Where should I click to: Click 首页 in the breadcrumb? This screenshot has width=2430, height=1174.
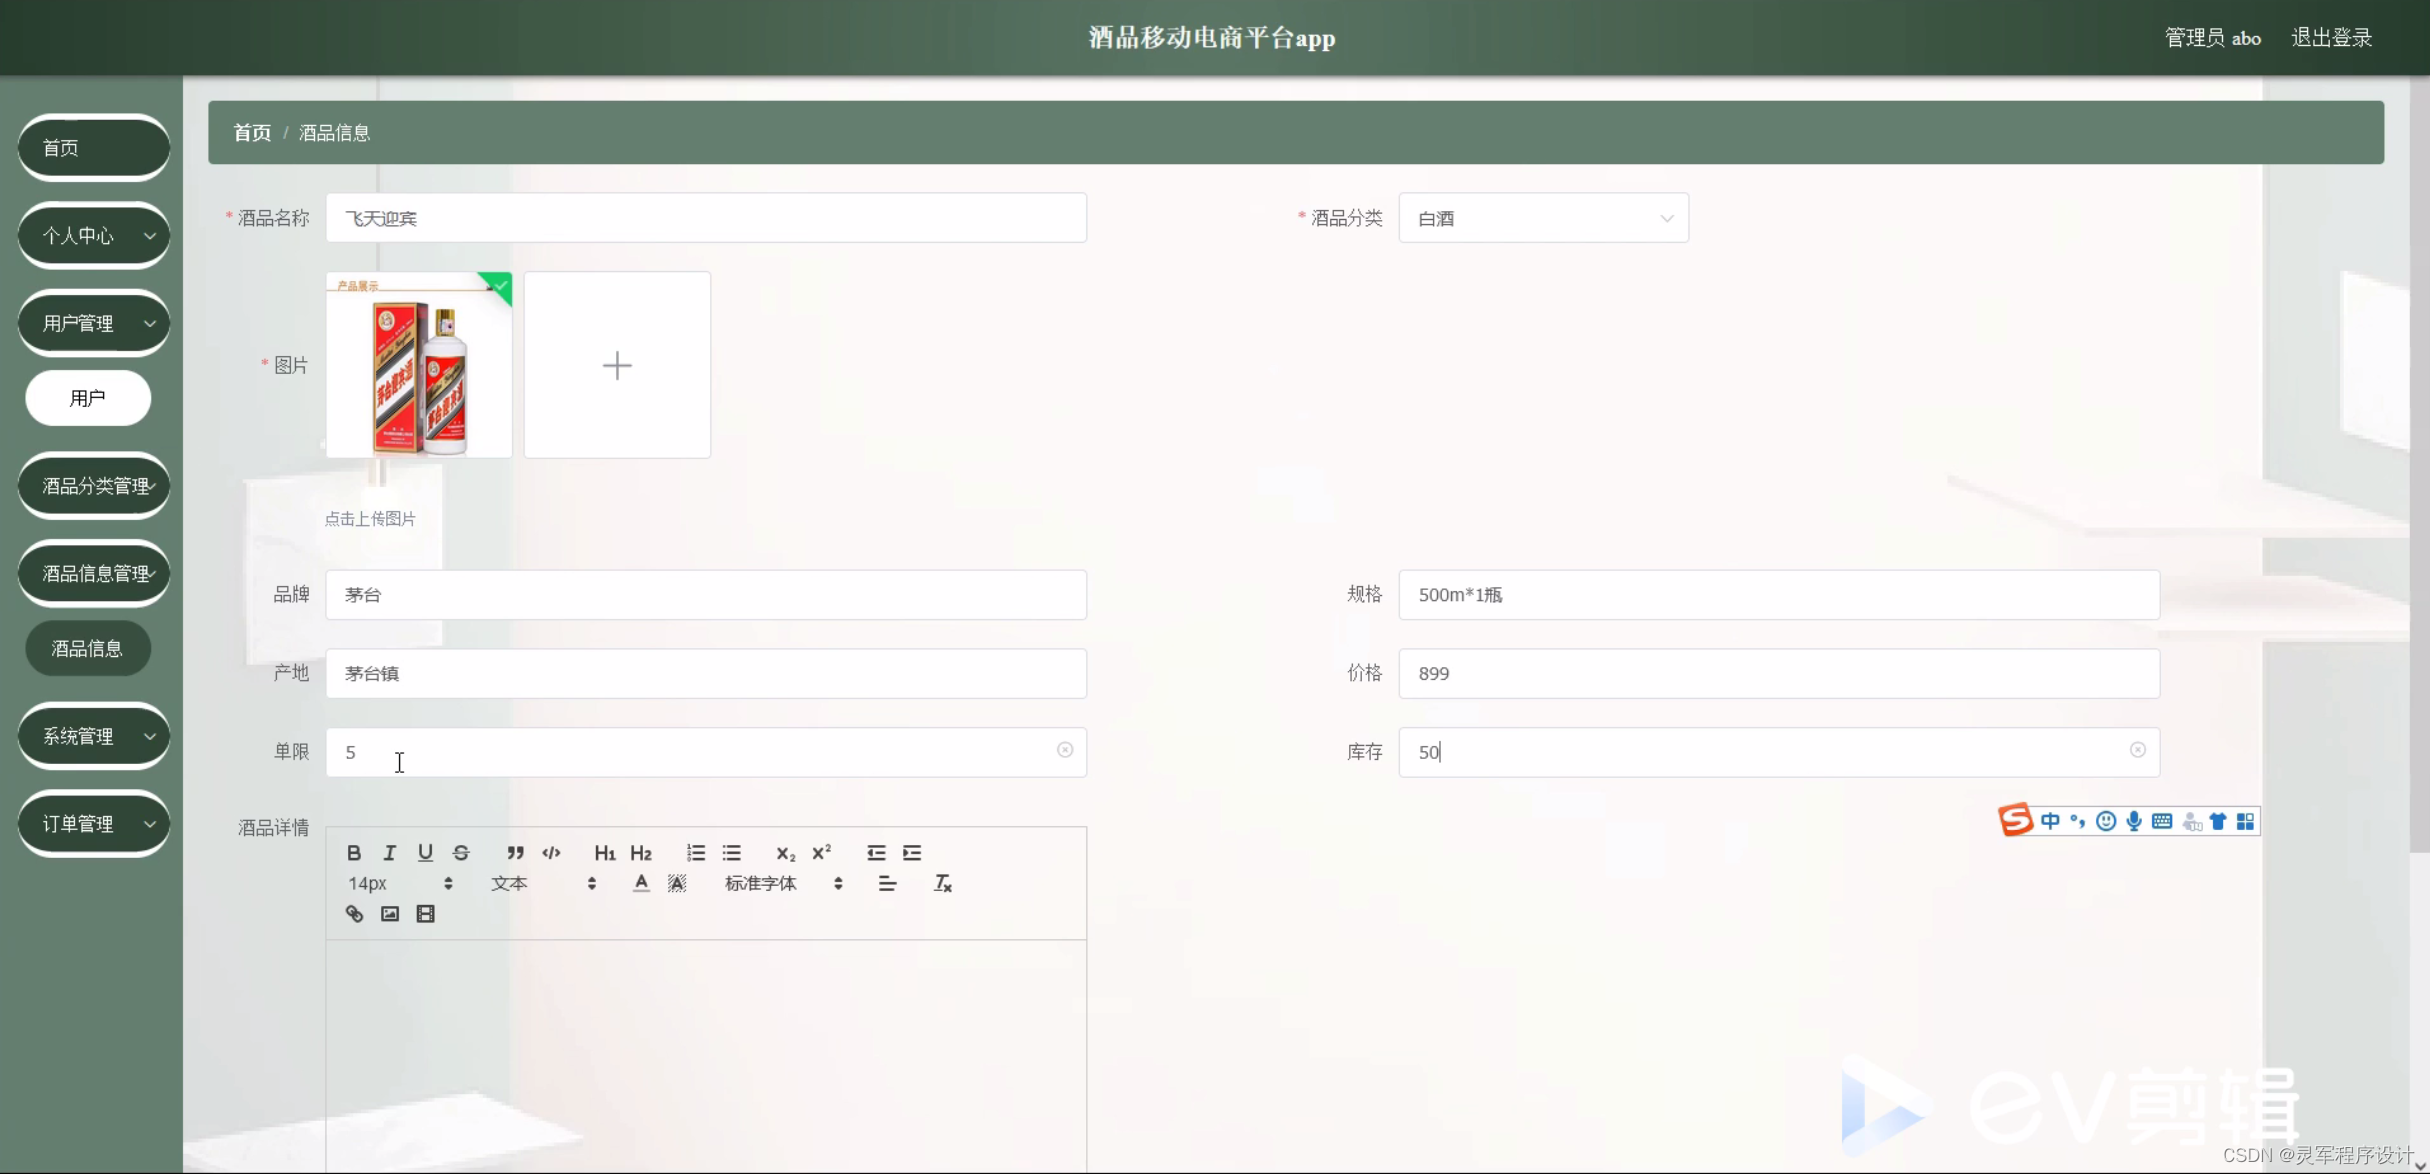tap(252, 132)
